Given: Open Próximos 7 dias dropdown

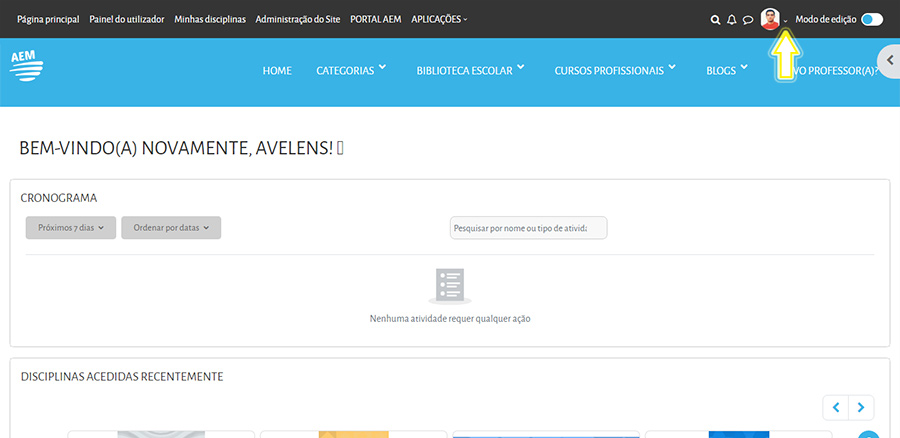Looking at the screenshot, I should click(x=71, y=228).
